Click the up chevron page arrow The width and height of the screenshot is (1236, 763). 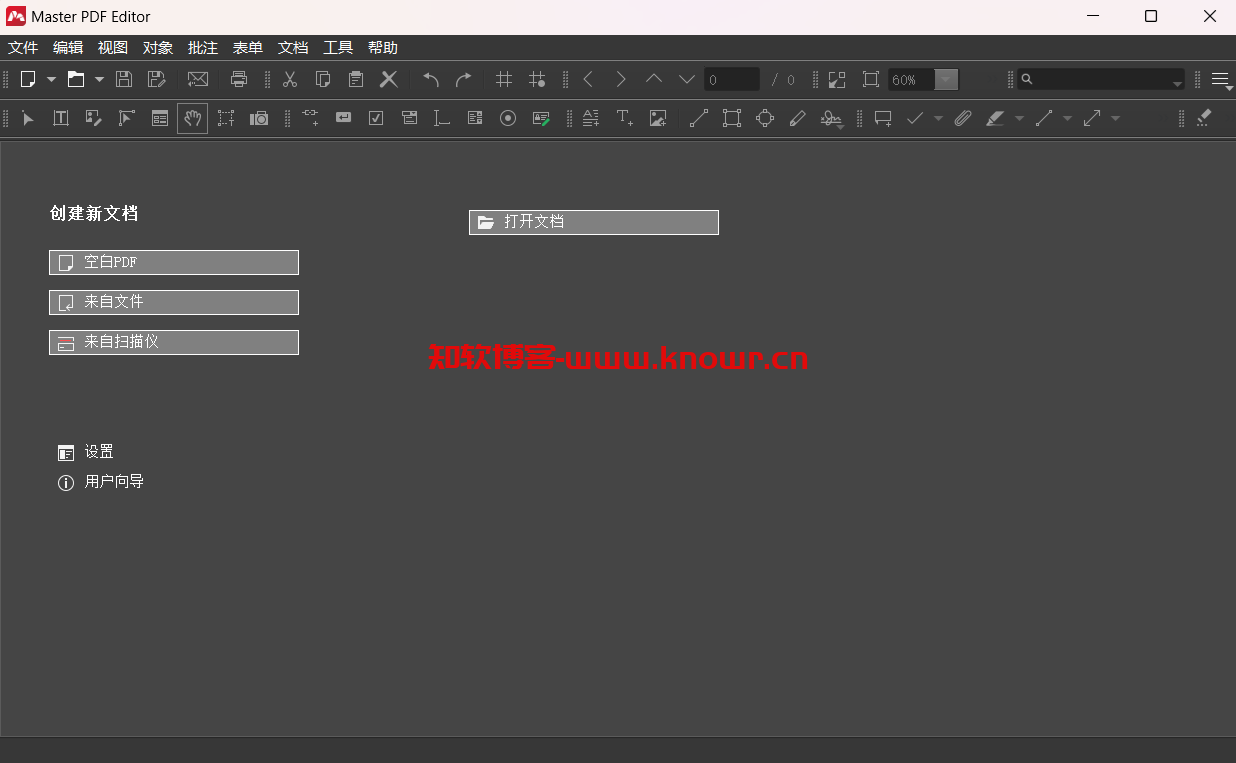pyautogui.click(x=654, y=79)
